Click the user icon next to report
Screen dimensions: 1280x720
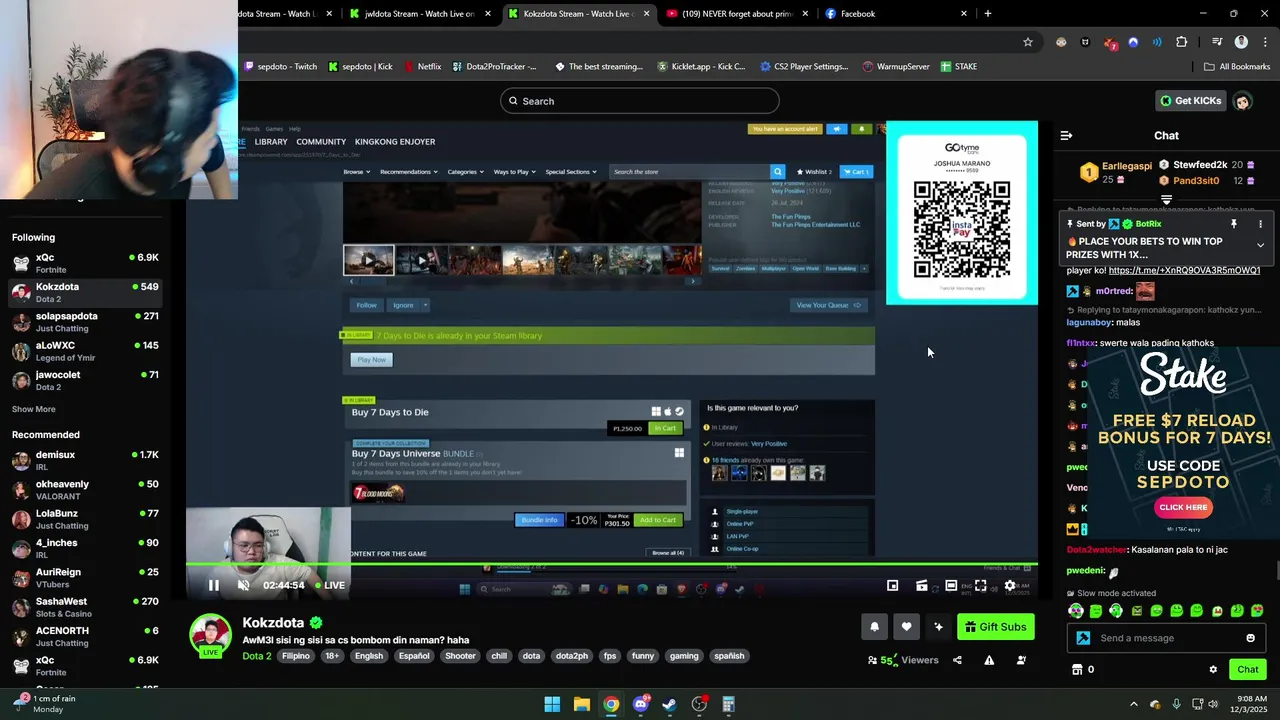[x=1021, y=660]
